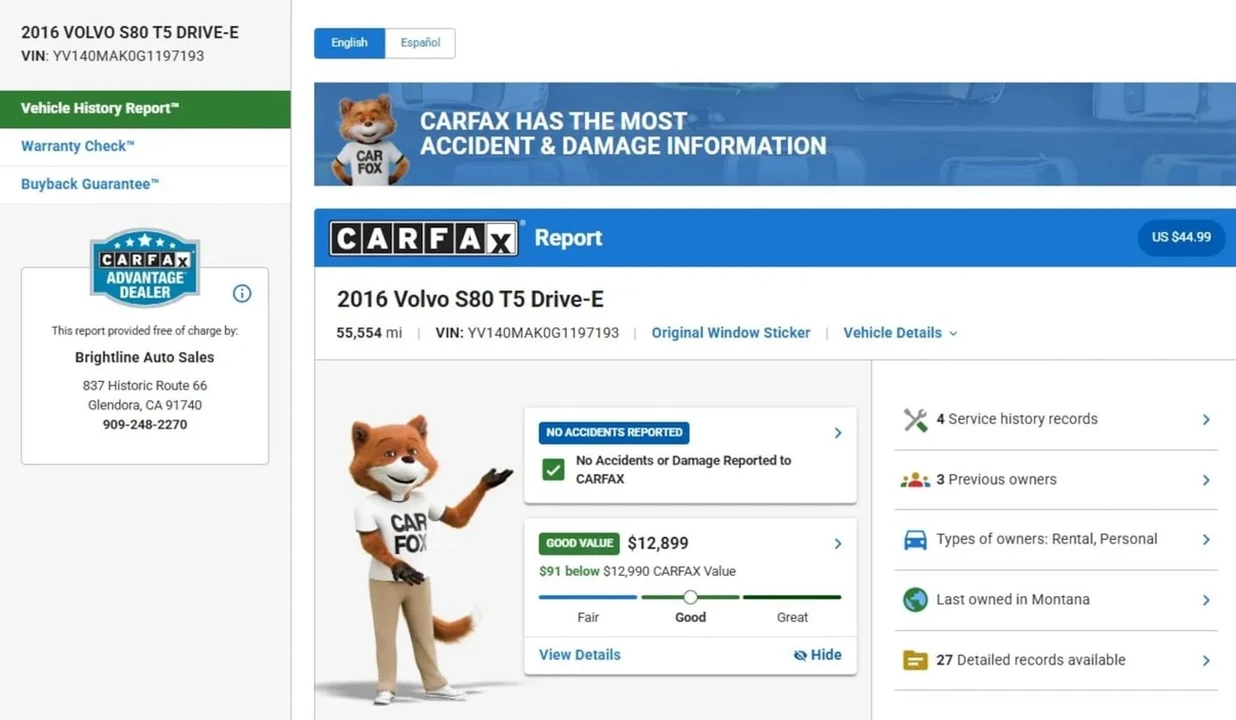Click the NO ACCIDENTS REPORTED badge
The image size is (1236, 720).
point(614,433)
